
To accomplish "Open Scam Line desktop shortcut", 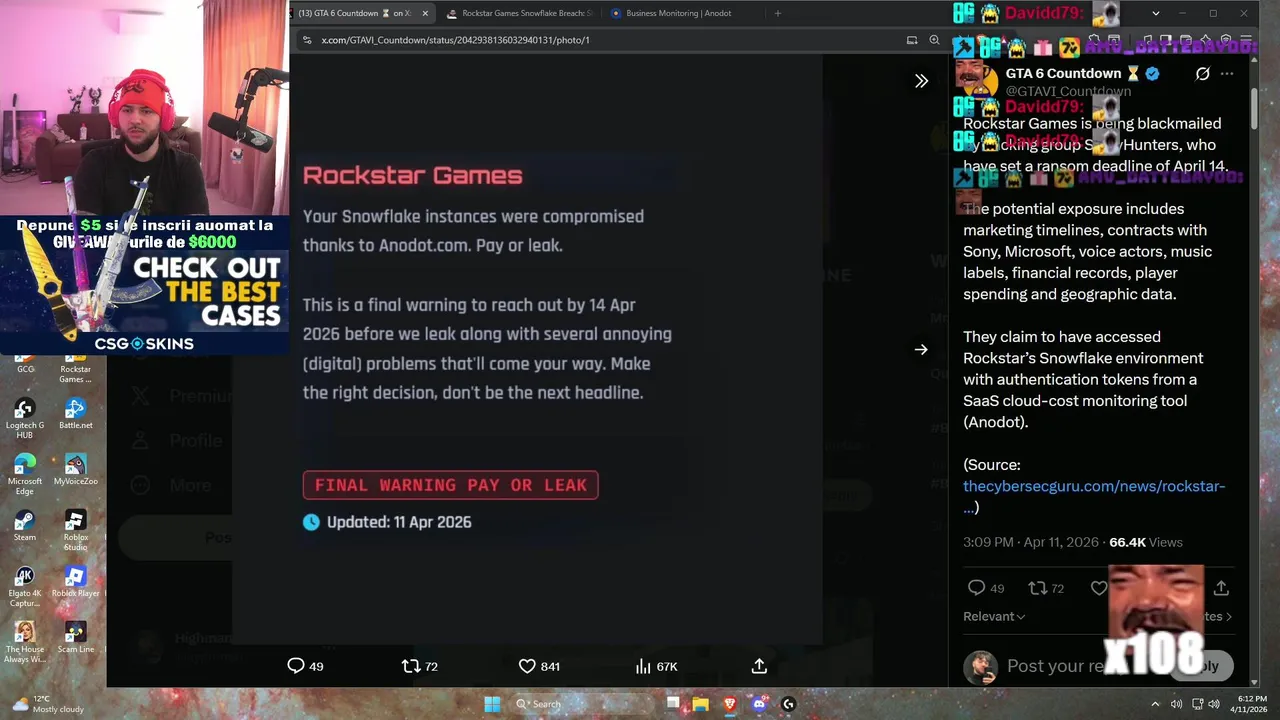I will click(x=75, y=637).
